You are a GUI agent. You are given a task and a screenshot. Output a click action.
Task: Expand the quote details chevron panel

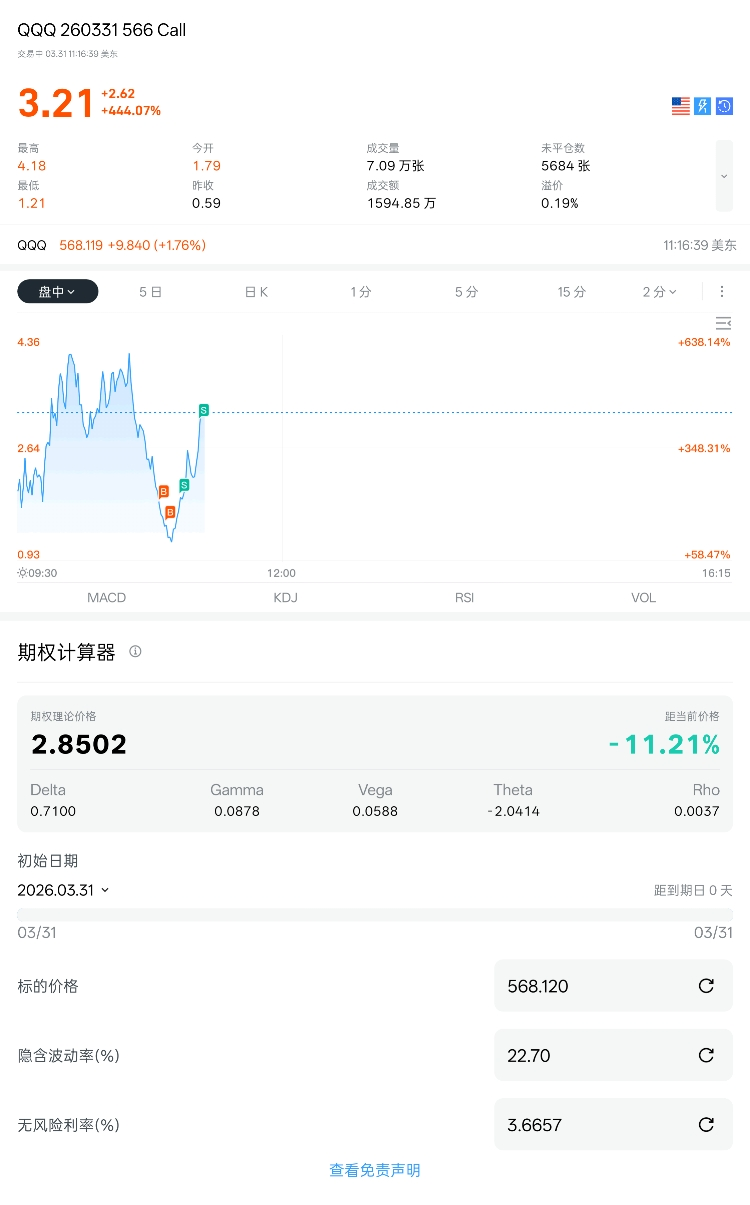724,176
